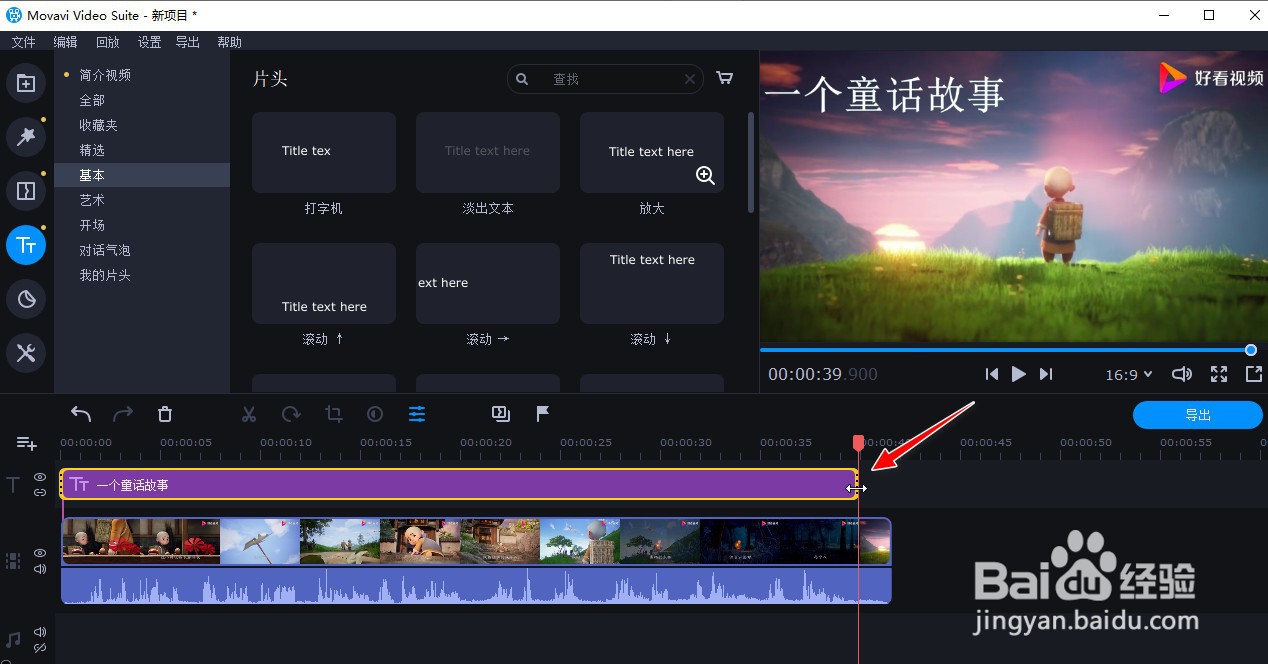1268x664 pixels.
Task: Click the add track icon
Action: click(x=26, y=443)
